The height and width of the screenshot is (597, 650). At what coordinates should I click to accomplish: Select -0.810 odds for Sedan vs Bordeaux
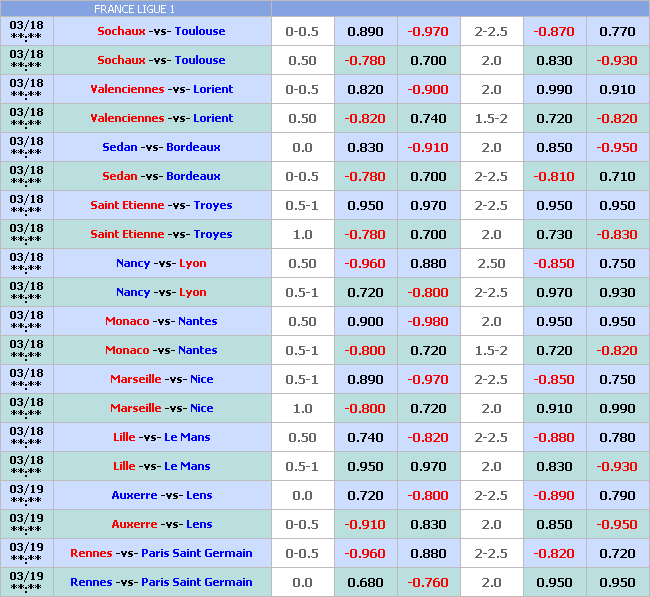[x=554, y=176]
